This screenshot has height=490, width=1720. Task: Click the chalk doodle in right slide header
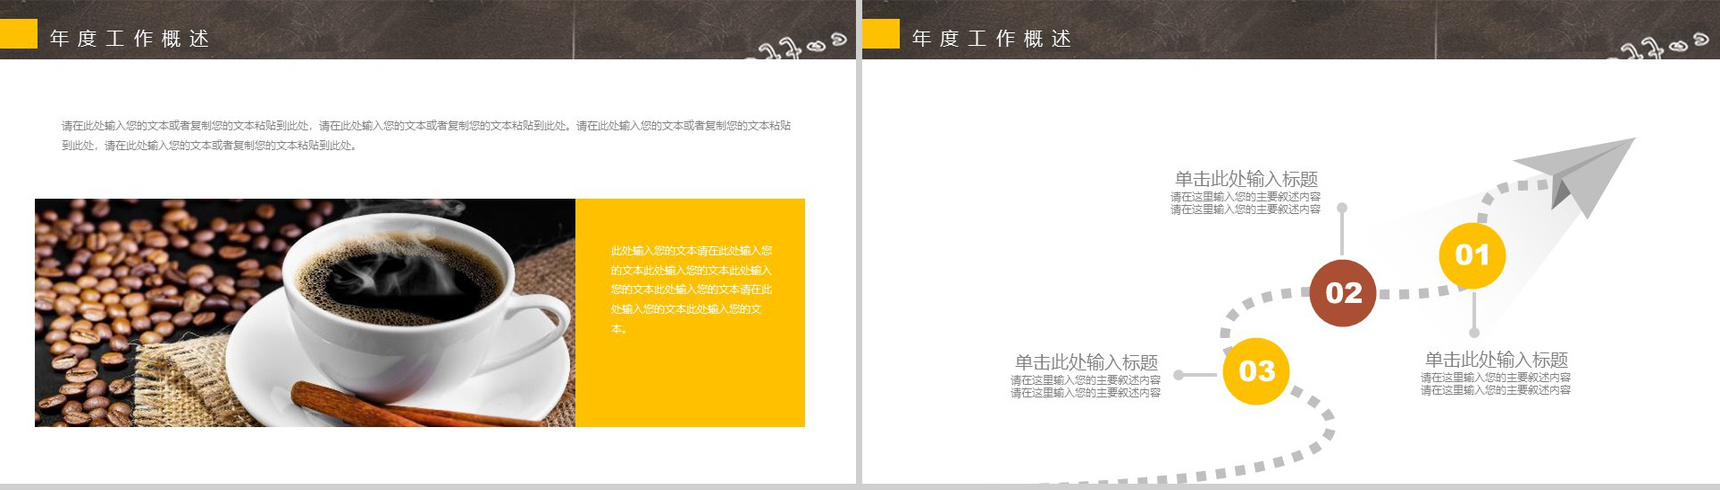(x=1660, y=45)
